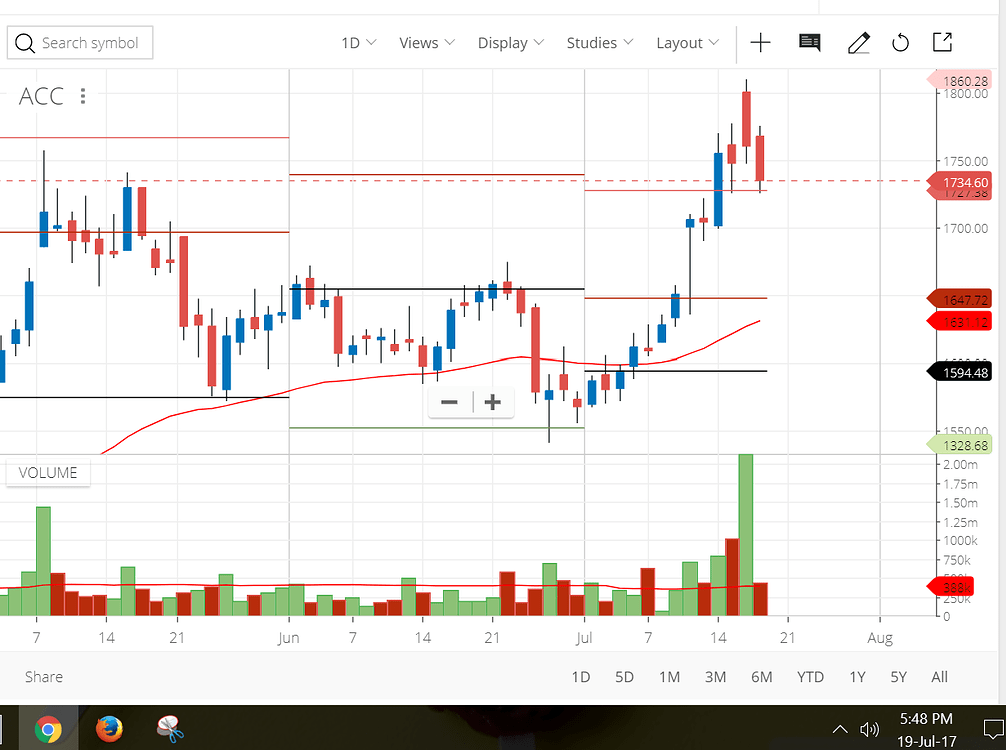
Task: Zoom in using the plus control on chart
Action: pyautogui.click(x=492, y=402)
